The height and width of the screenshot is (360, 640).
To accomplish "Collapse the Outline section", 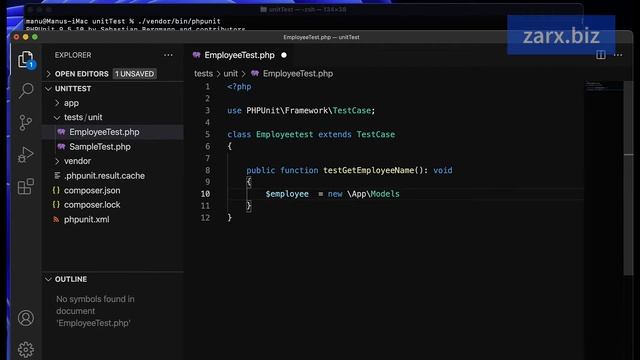I will (49, 279).
